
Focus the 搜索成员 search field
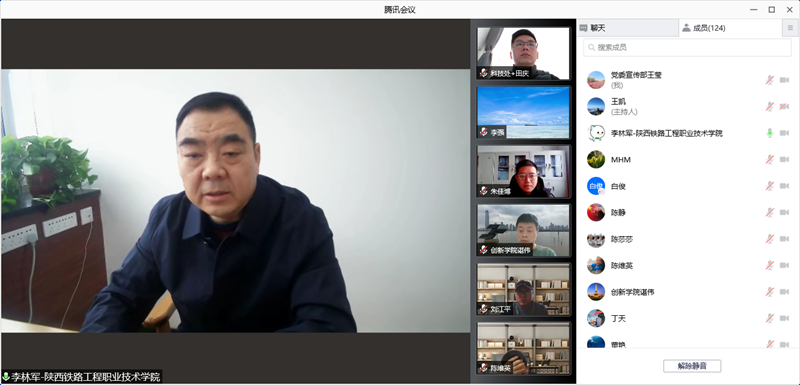[x=687, y=47]
